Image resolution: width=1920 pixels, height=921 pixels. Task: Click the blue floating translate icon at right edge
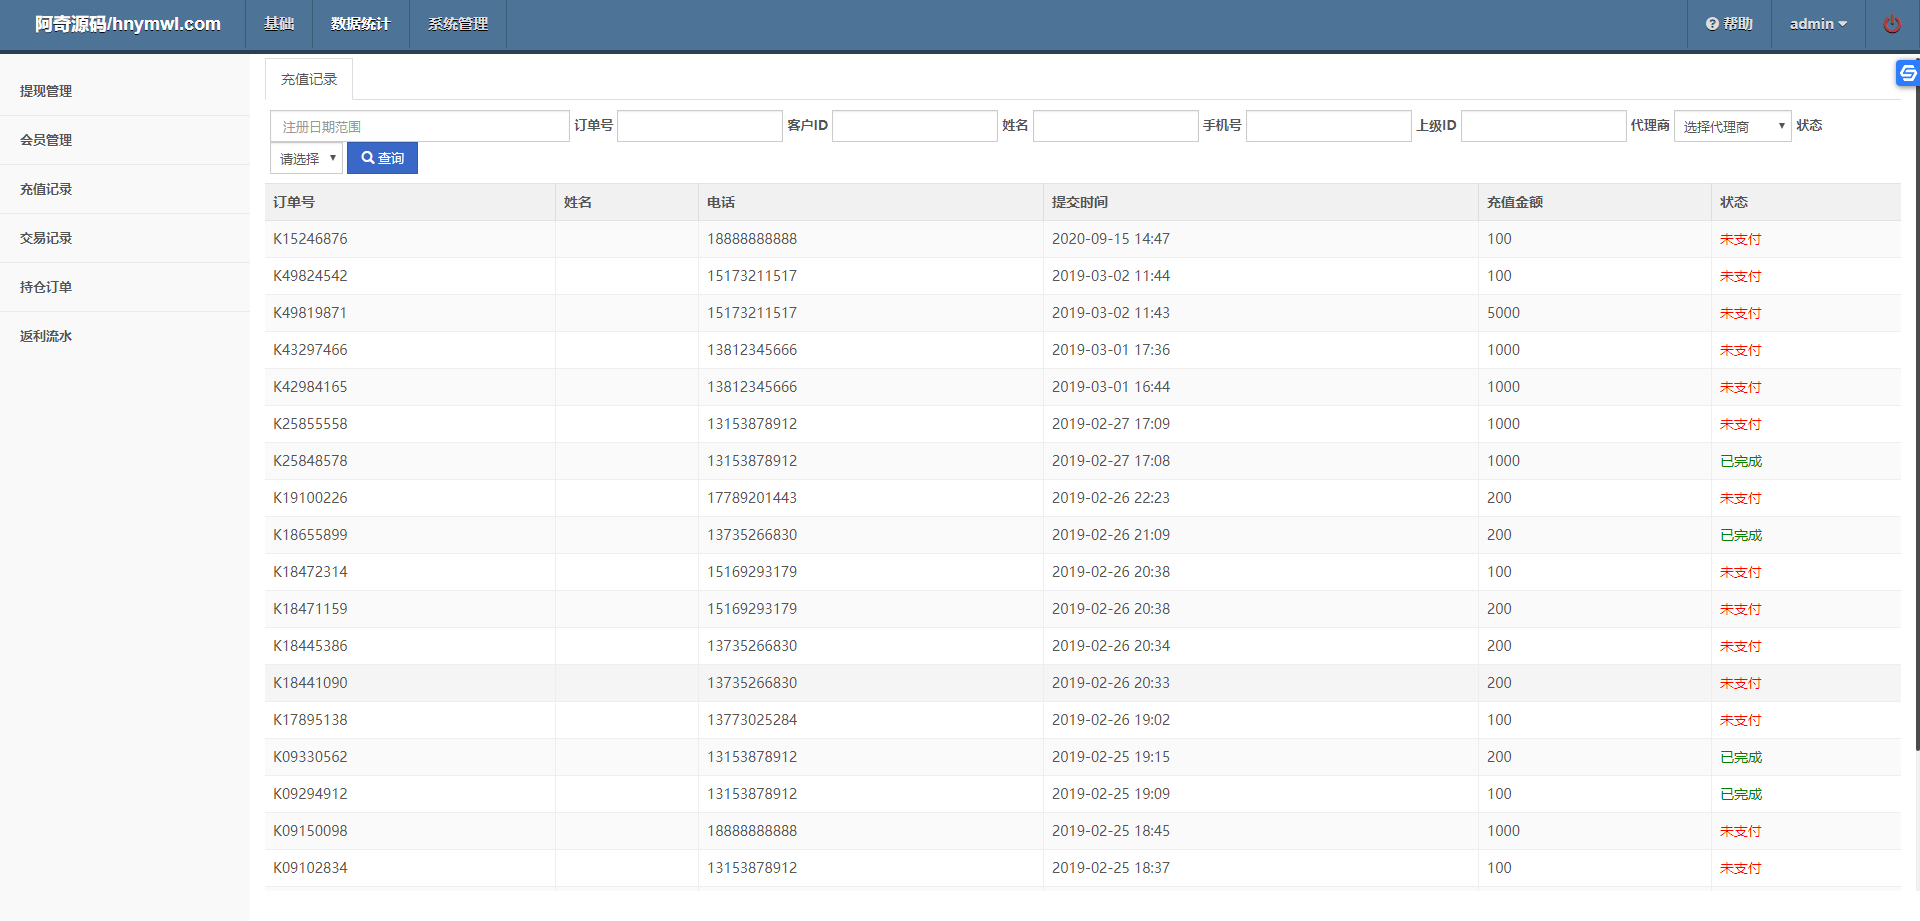click(x=1908, y=73)
